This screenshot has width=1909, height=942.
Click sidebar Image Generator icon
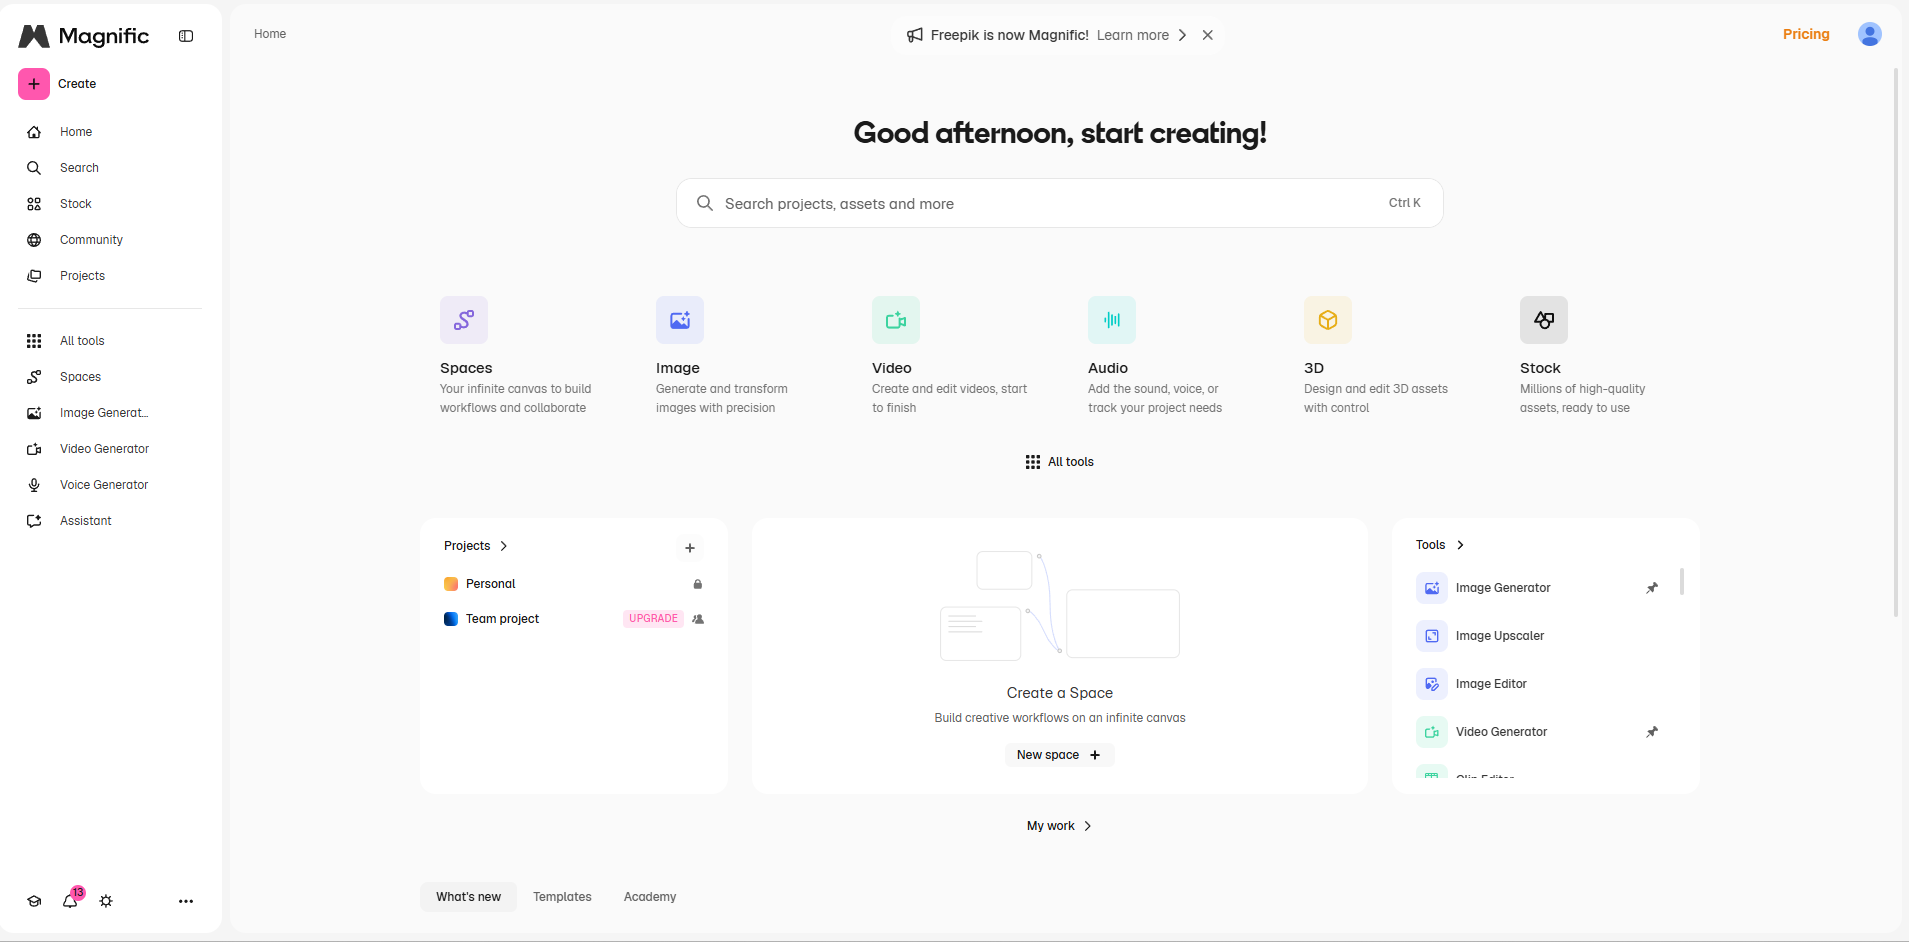(34, 413)
